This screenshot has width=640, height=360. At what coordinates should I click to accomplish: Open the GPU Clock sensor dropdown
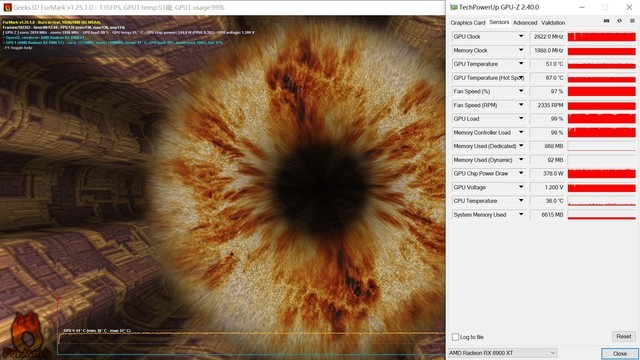(521, 36)
